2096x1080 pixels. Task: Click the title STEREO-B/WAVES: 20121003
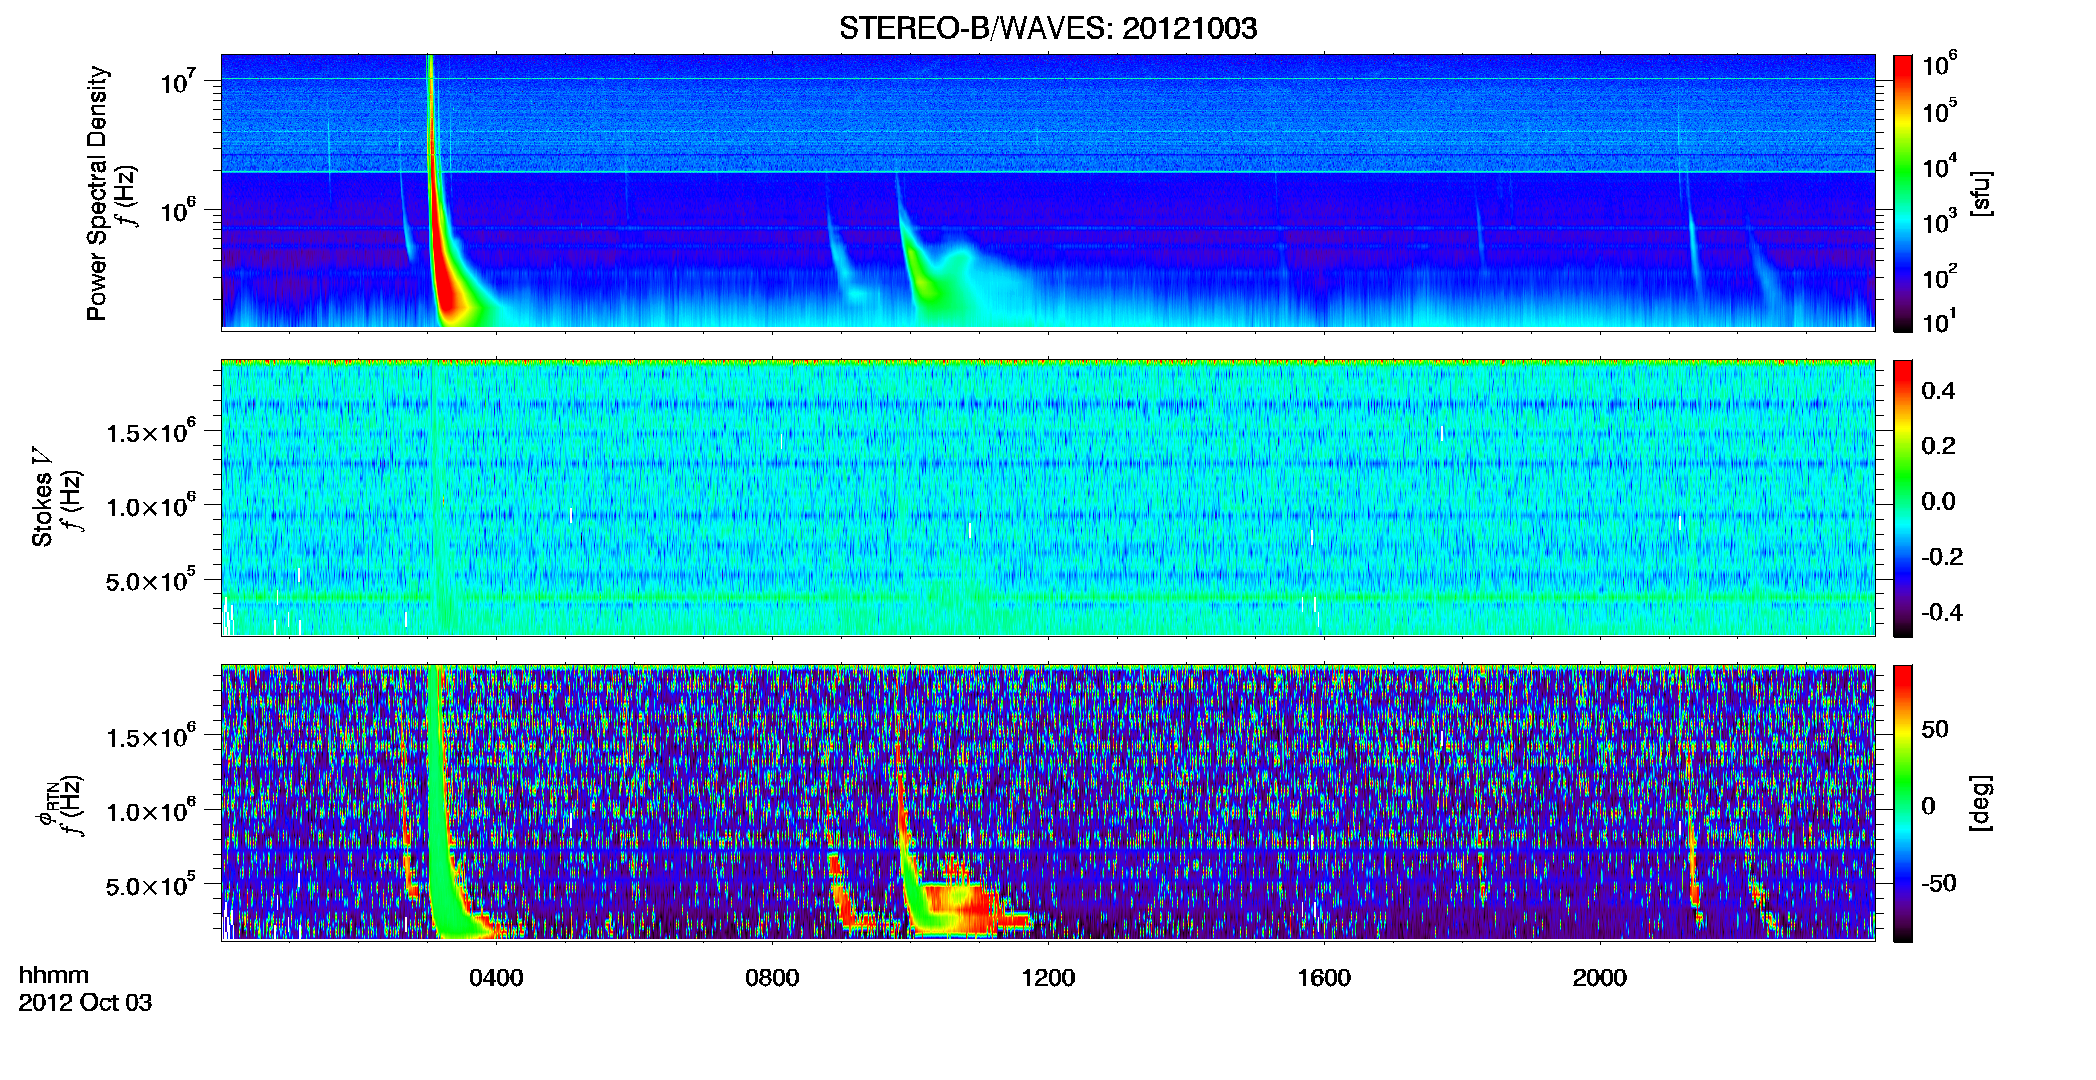1048,28
